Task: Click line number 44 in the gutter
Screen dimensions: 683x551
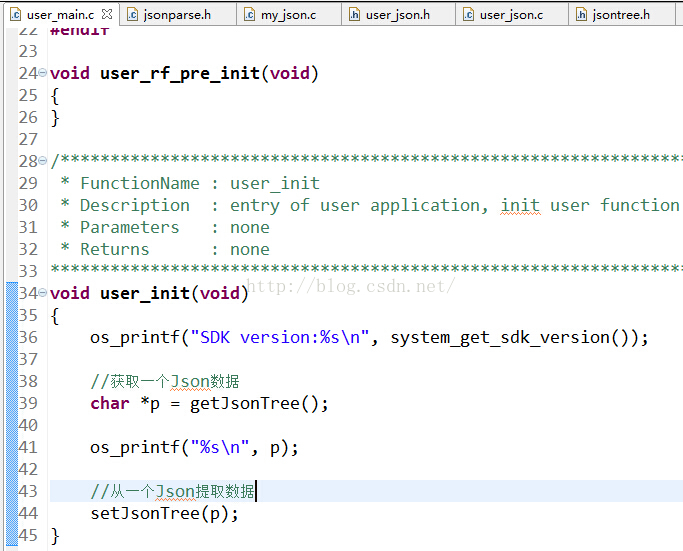Action: 28,513
